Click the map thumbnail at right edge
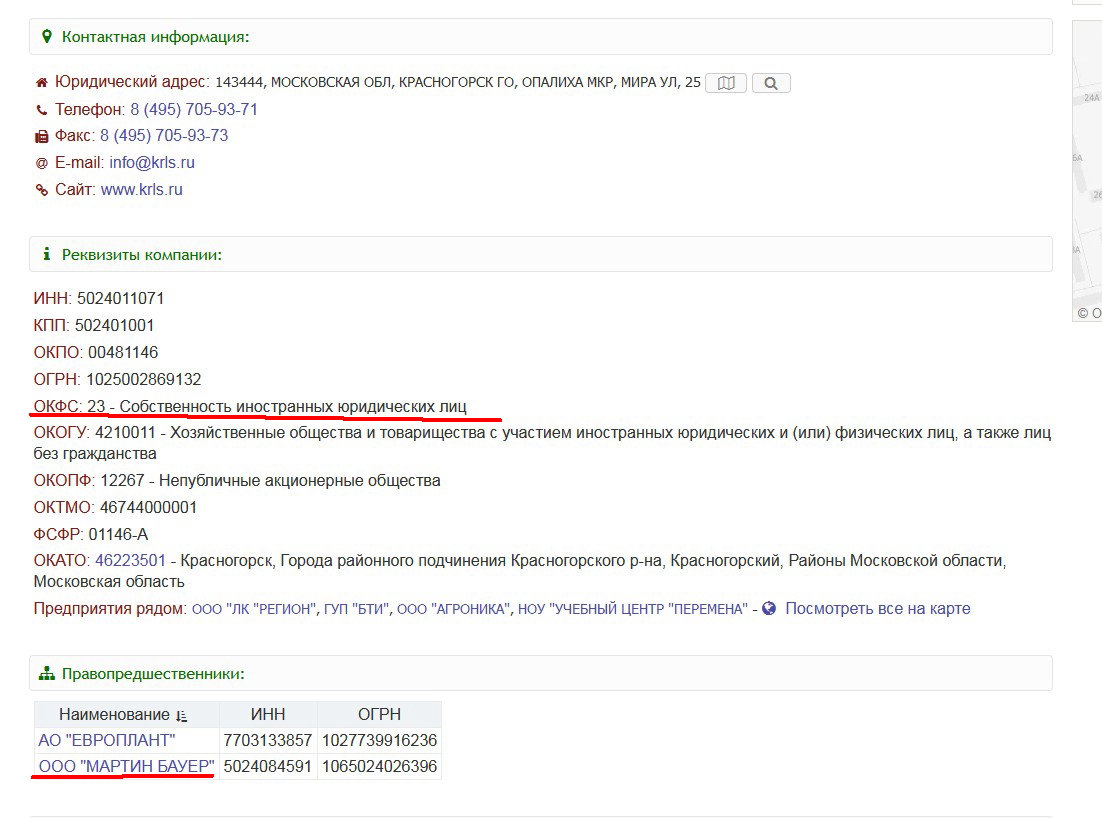This screenshot has width=1102, height=818. (1087, 171)
